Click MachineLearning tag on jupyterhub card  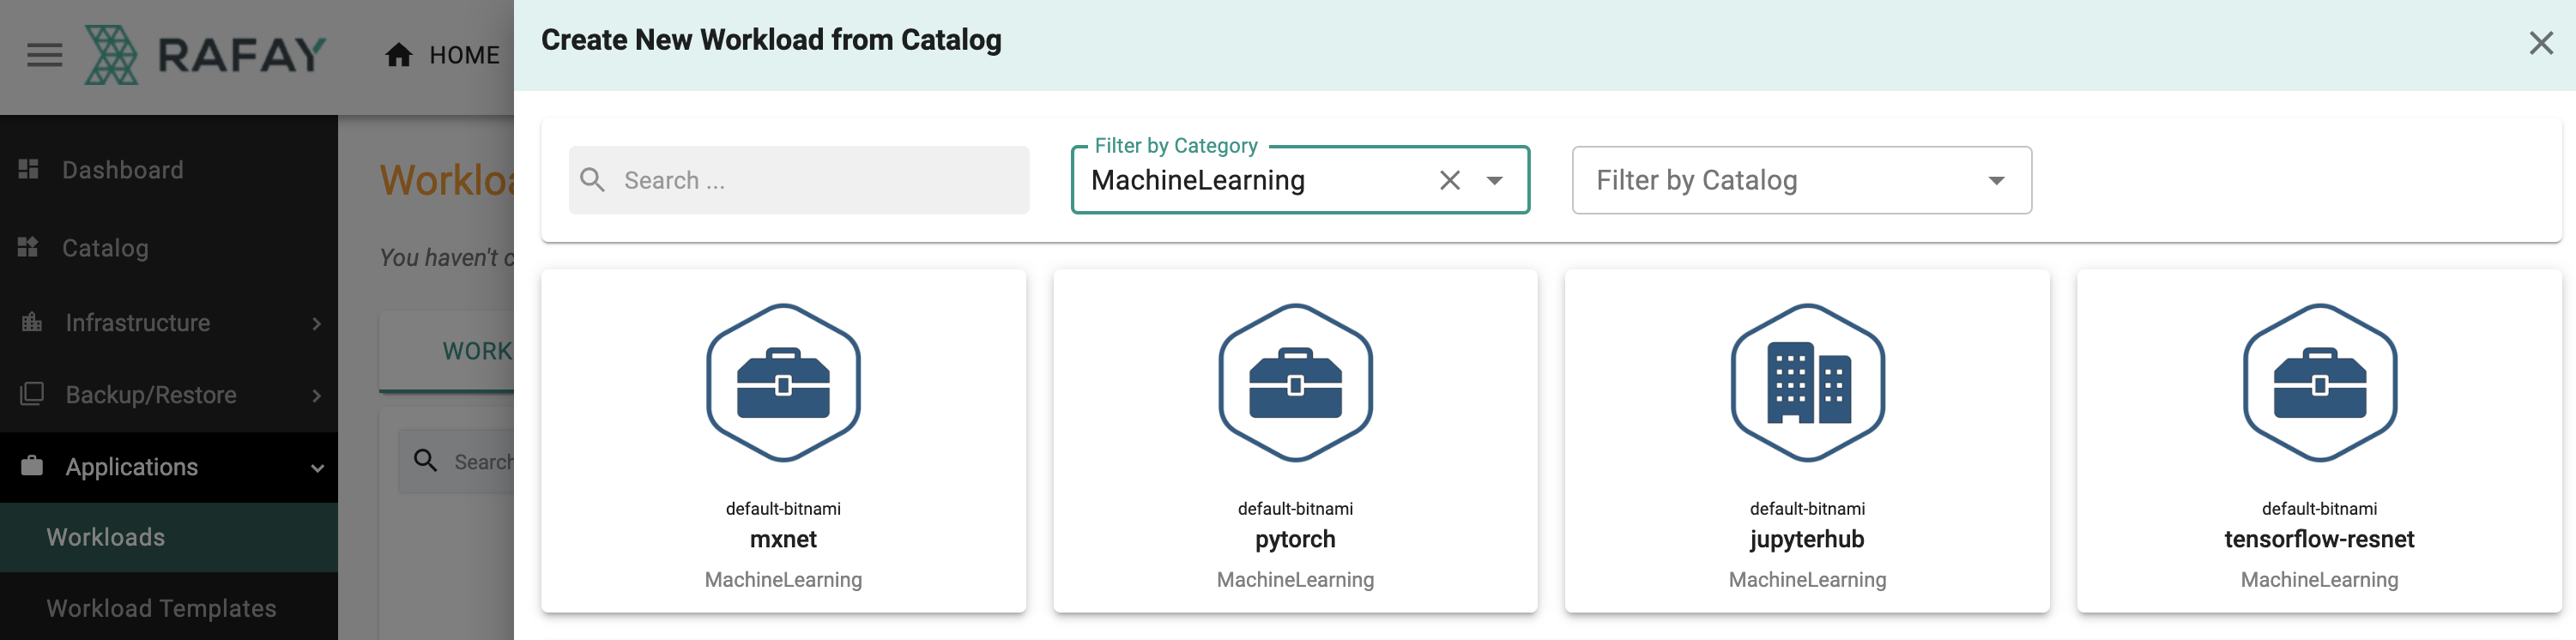coord(1807,579)
